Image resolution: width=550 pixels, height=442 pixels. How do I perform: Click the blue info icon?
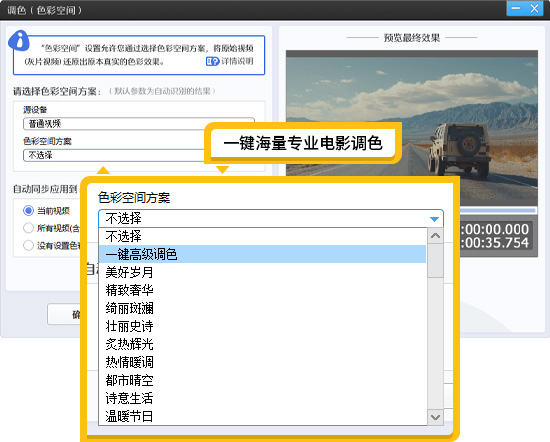19,40
